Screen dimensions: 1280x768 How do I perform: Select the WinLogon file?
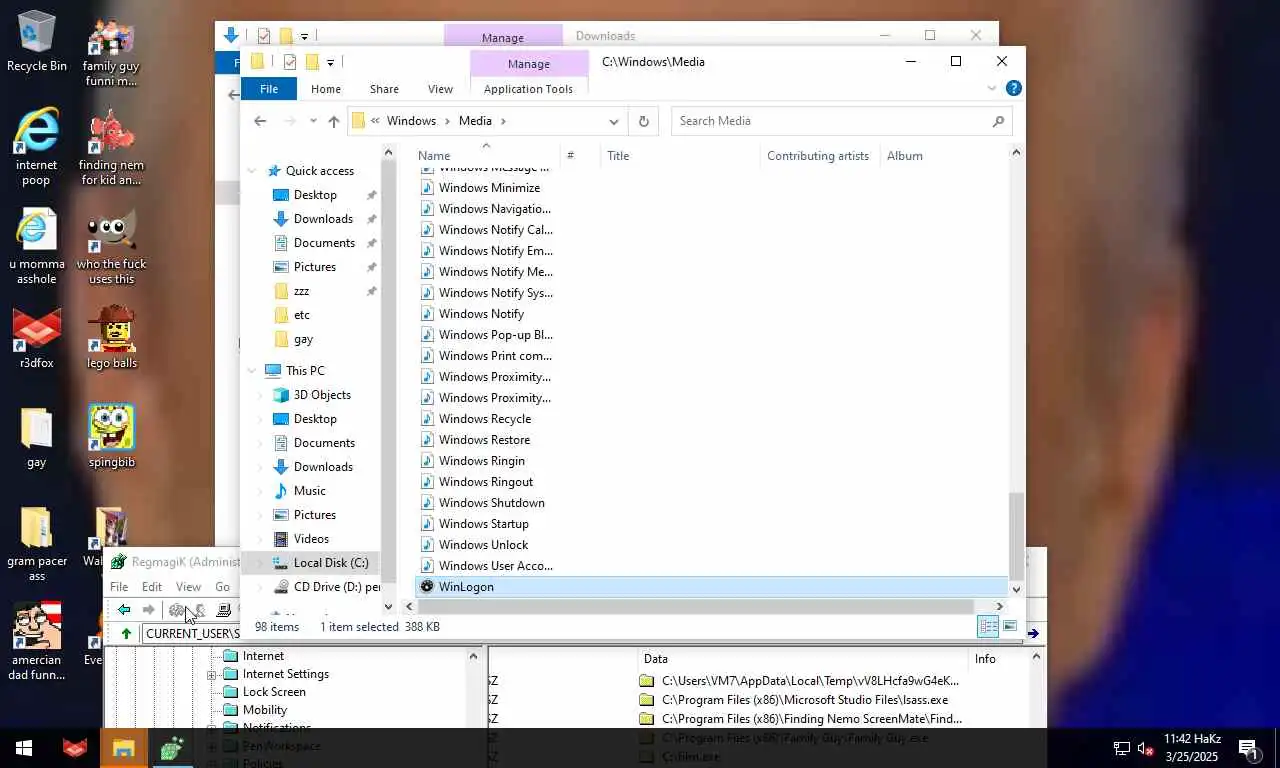[711, 587]
